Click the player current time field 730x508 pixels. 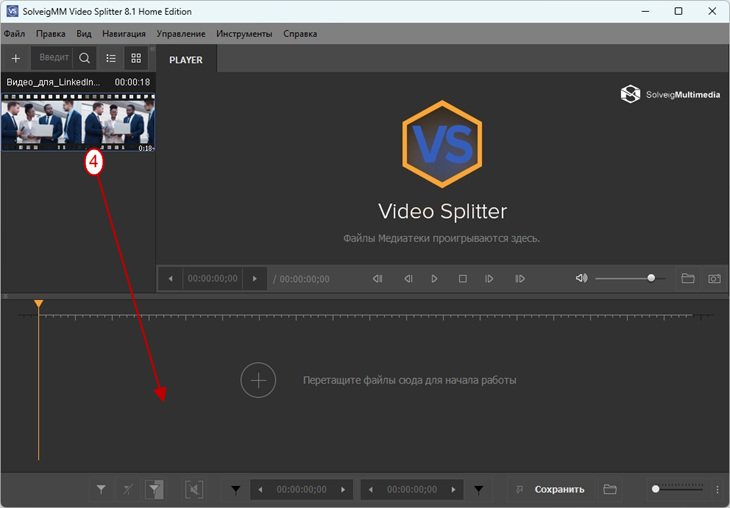(x=212, y=278)
